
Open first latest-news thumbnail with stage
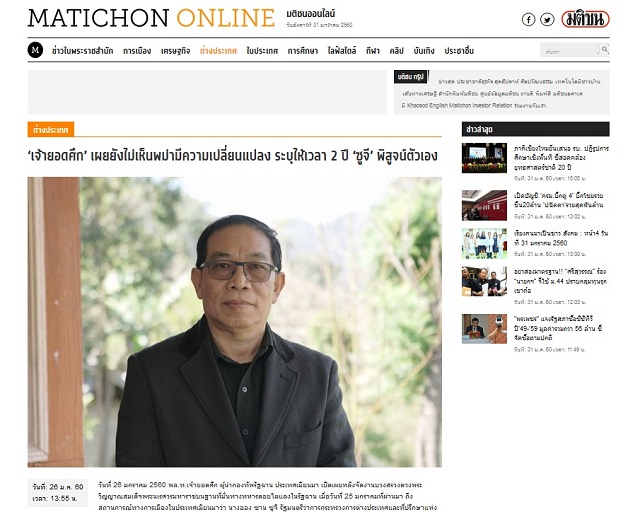pyautogui.click(x=484, y=158)
